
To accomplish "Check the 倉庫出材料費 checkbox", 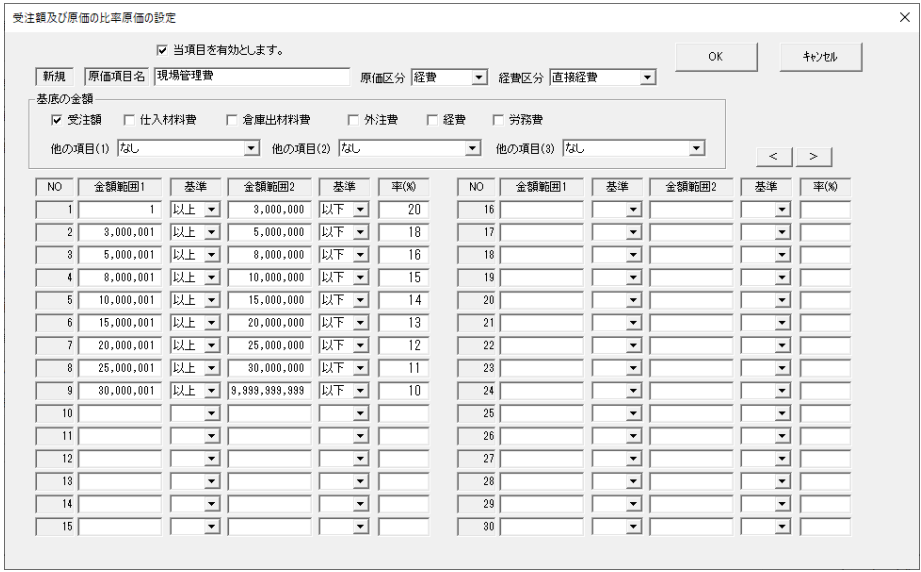I will coord(232,120).
